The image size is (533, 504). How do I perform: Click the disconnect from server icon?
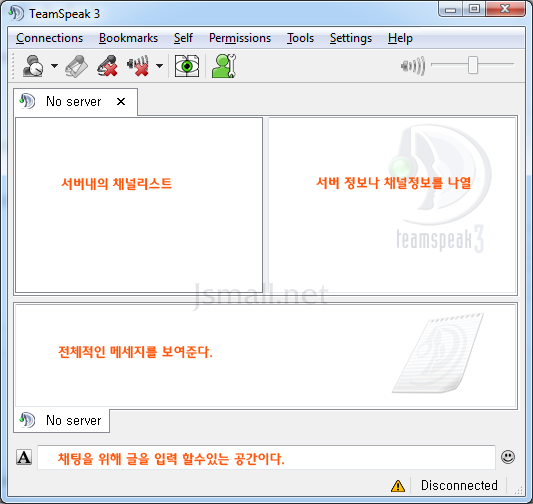[x=76, y=66]
